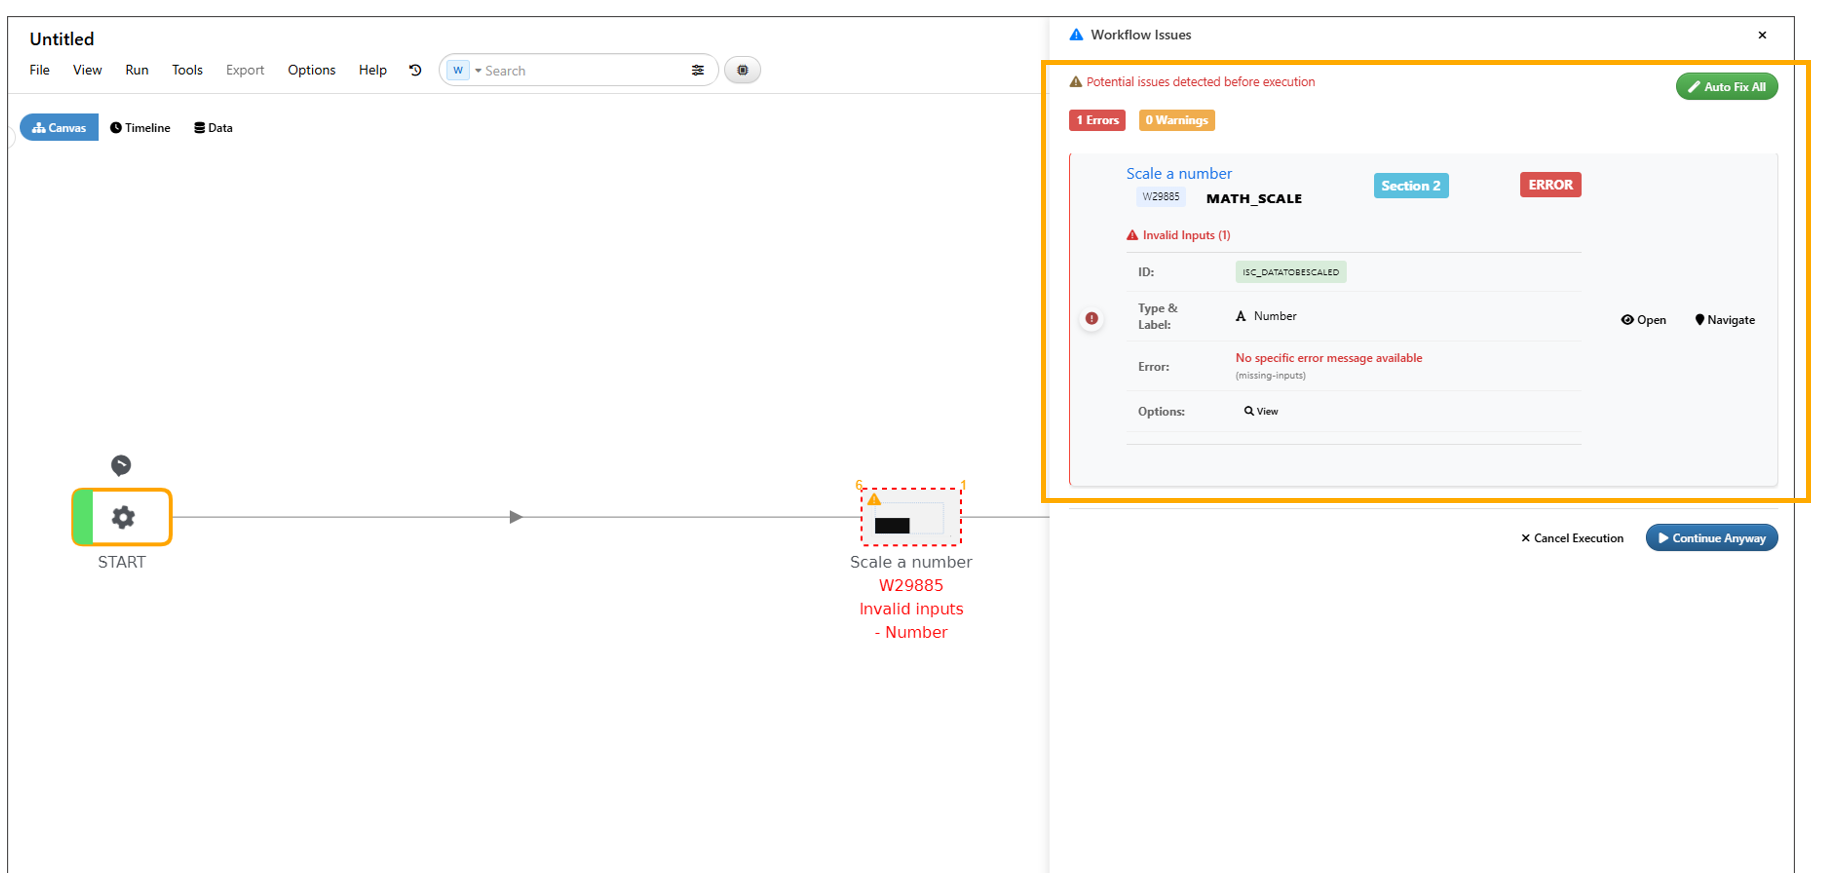
Task: Click the marker icon above START node
Action: pyautogui.click(x=121, y=465)
